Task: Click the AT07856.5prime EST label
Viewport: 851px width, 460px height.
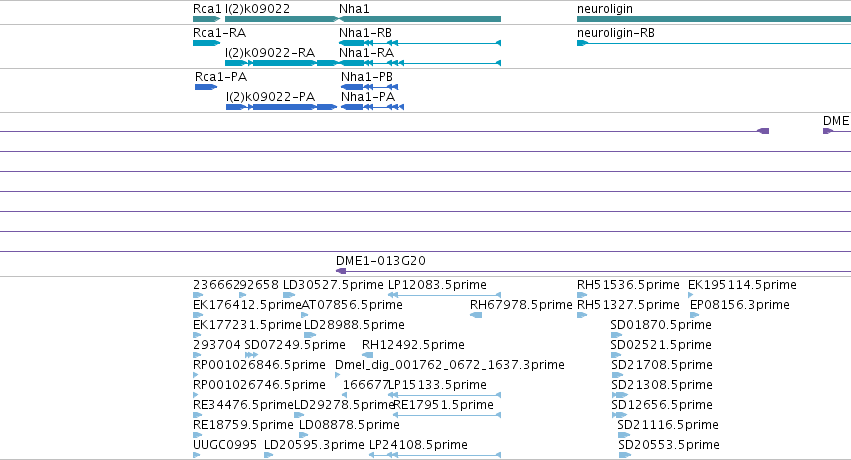Action: pos(352,305)
